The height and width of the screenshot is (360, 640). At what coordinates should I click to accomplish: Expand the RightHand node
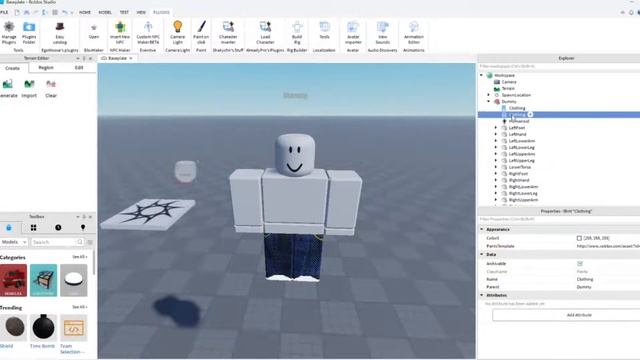[496, 180]
